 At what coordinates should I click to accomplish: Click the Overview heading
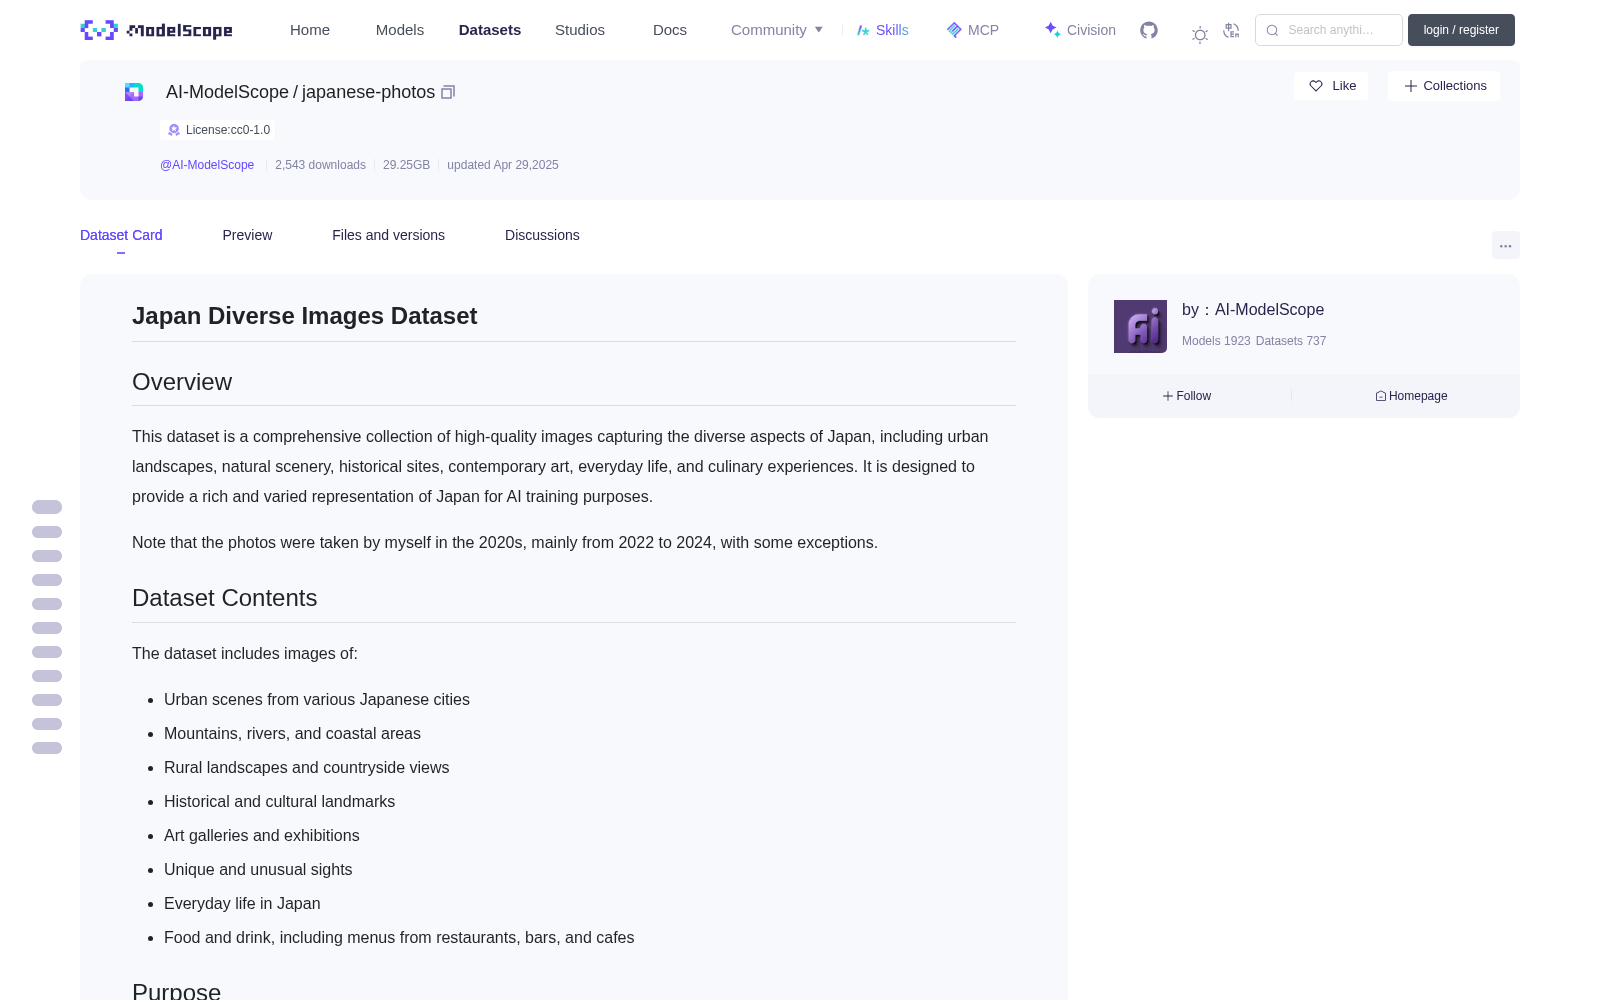pyautogui.click(x=182, y=382)
